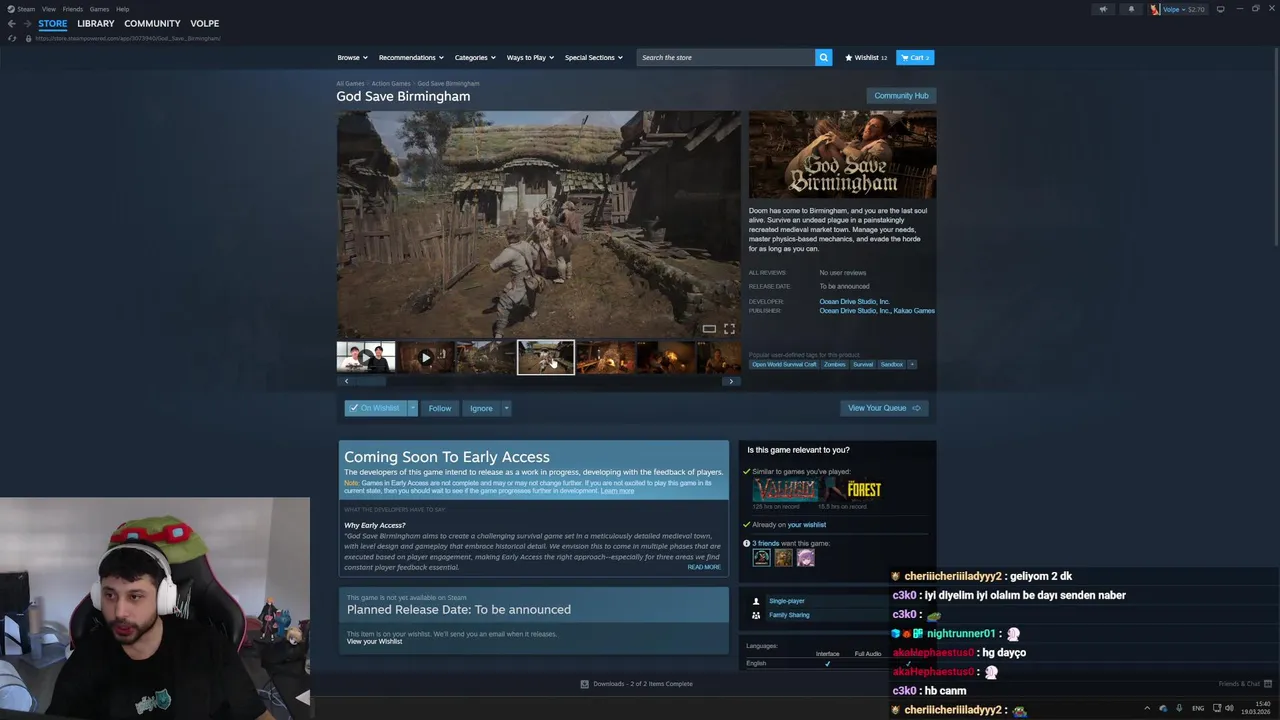Open the View menu
The image size is (1280, 720).
click(49, 9)
